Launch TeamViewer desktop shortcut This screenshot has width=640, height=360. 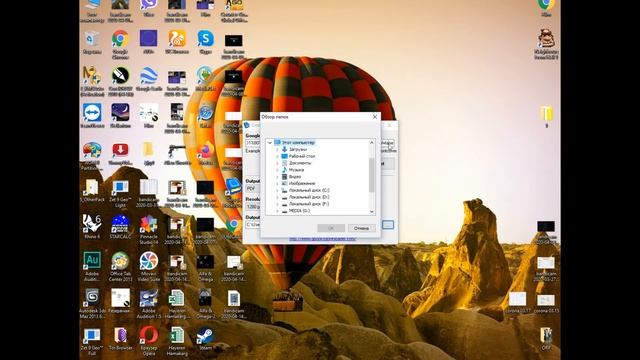tap(92, 116)
